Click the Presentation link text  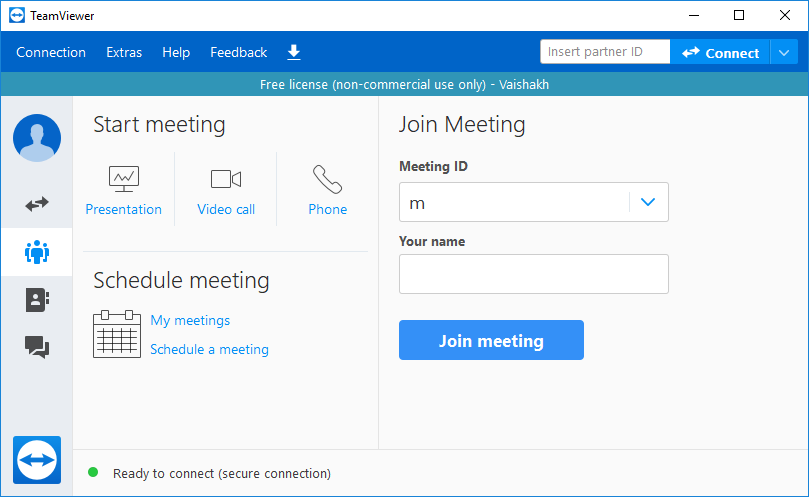[x=123, y=209]
